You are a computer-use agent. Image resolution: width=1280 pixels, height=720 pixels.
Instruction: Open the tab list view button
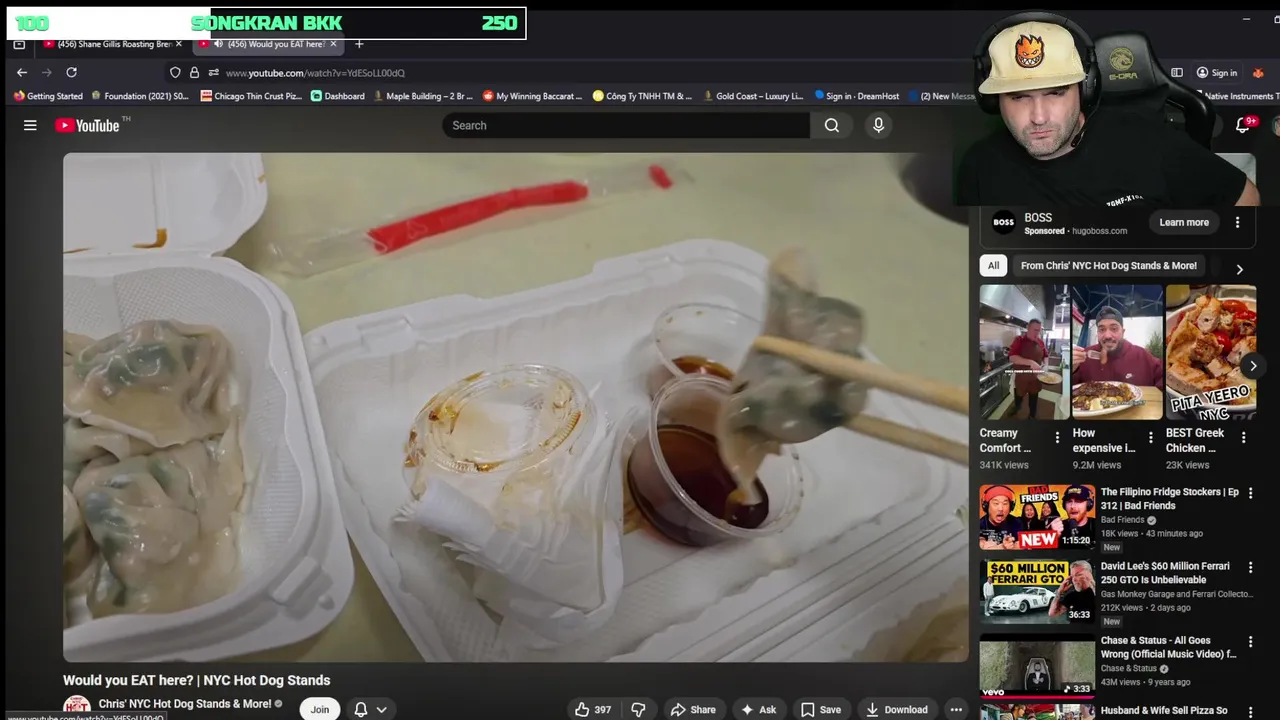(19, 44)
